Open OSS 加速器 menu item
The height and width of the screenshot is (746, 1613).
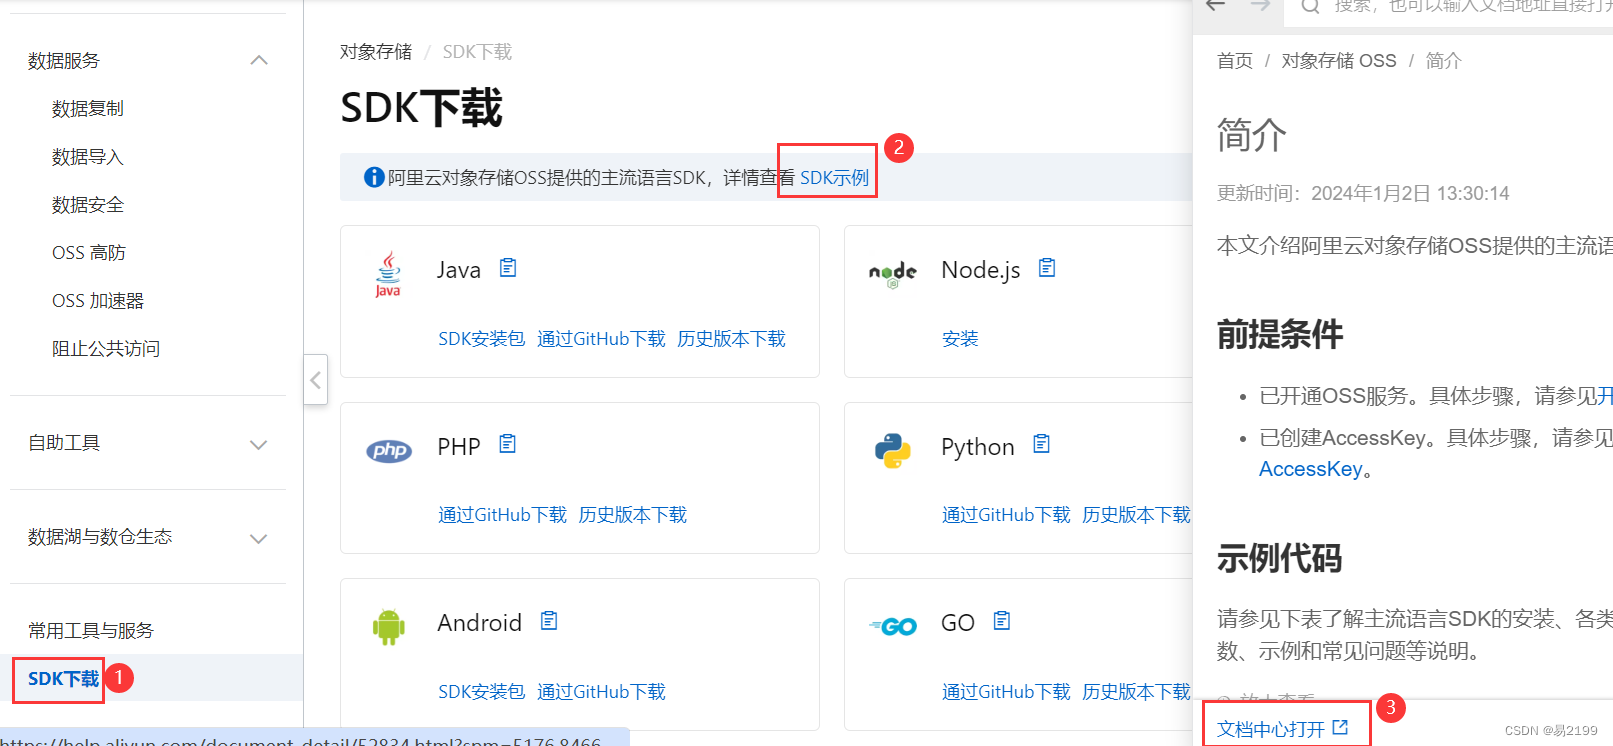(98, 301)
